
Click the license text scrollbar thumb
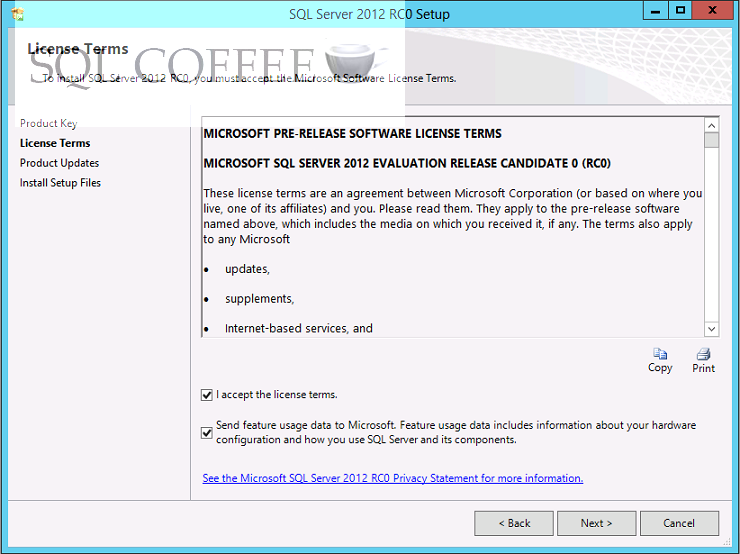point(712,140)
